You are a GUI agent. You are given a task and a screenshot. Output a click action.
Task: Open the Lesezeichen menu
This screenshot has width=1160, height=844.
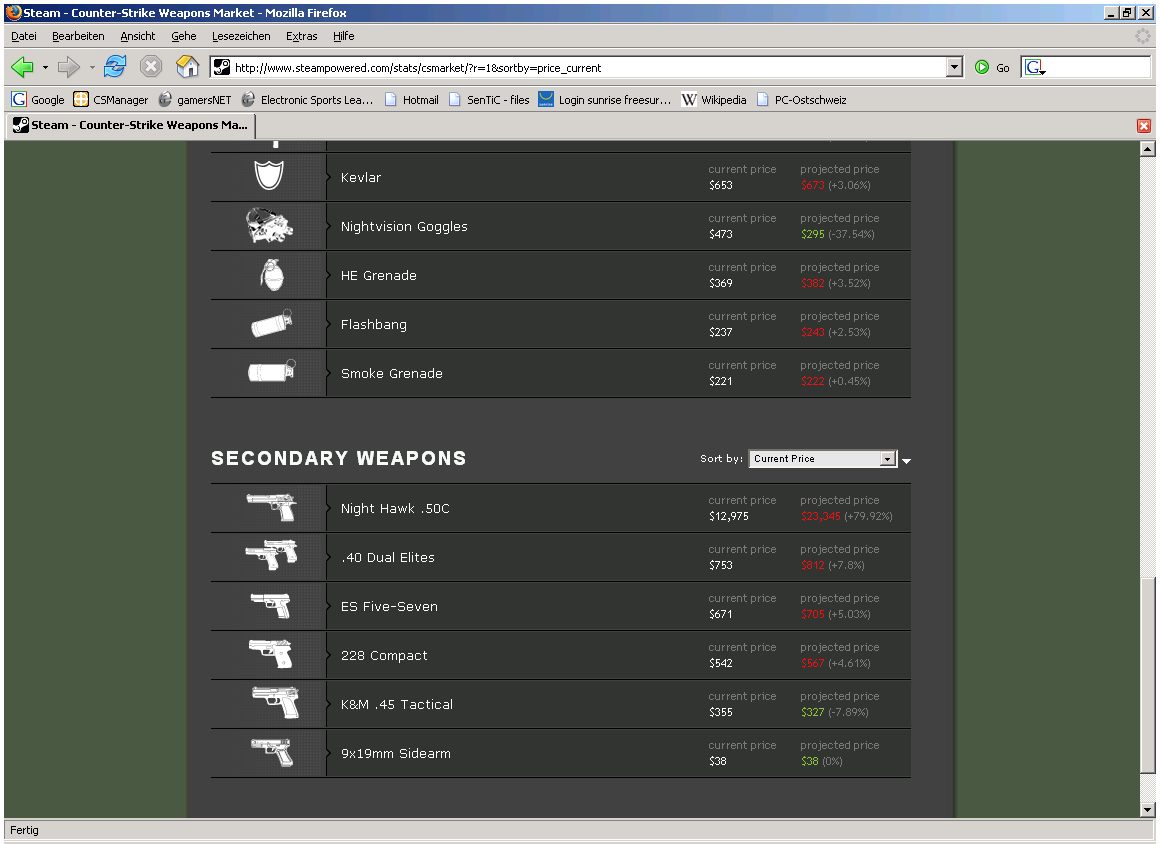click(240, 36)
